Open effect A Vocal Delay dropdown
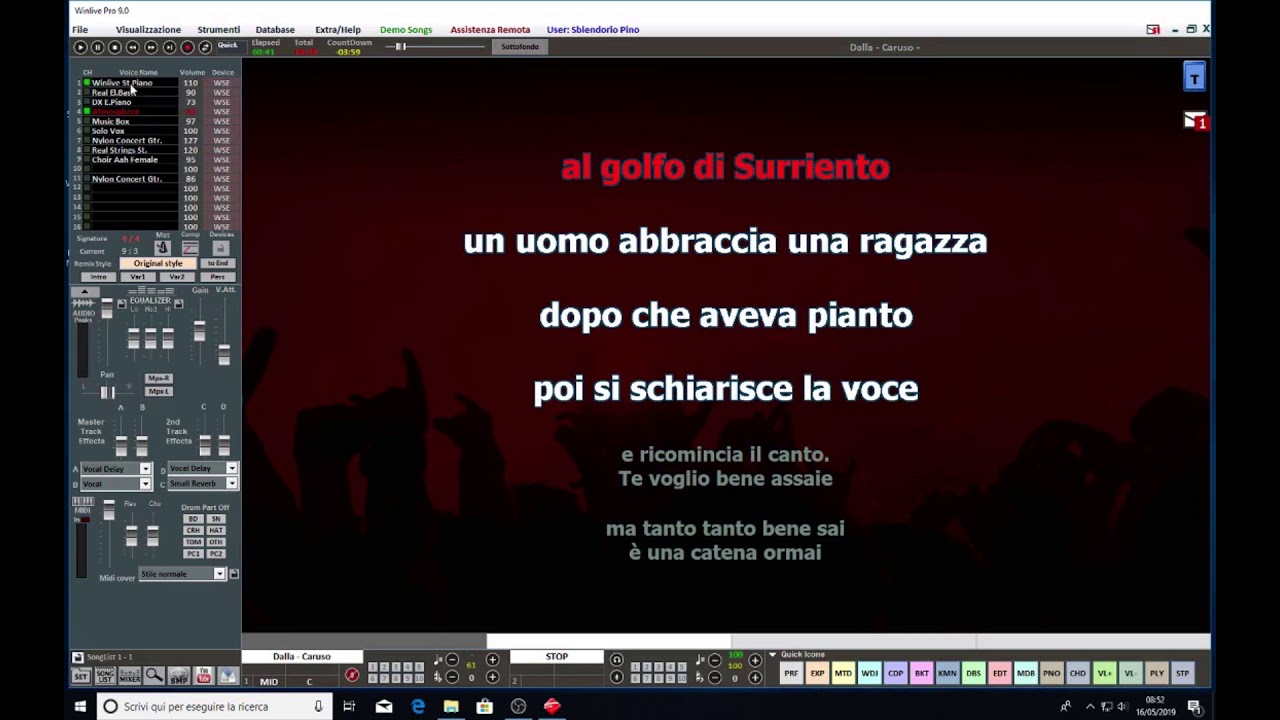Screen dimensions: 1280x720 click(145, 469)
